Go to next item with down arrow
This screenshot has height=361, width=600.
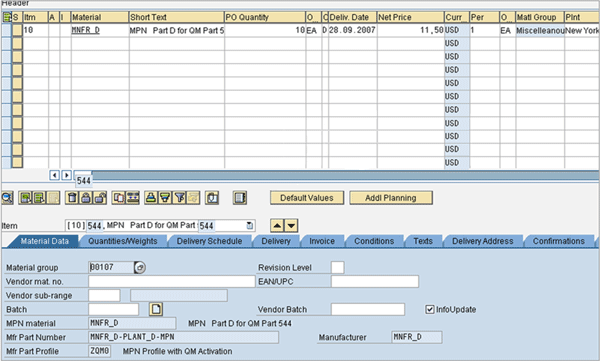pos(291,225)
